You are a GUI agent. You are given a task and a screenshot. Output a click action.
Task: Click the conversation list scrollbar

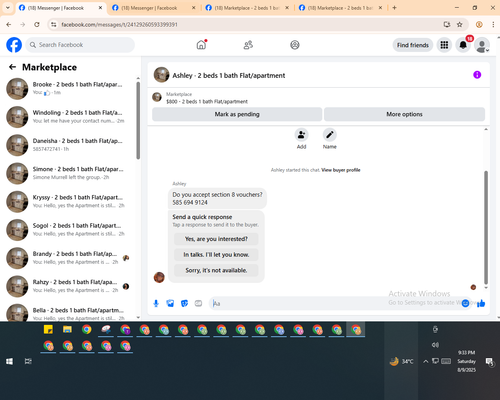(138, 120)
